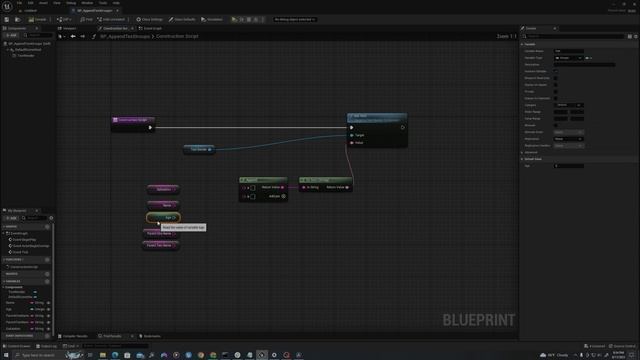Screen dimensions: 640x360
Task: Click the Details panel search field
Action: click(573, 36)
